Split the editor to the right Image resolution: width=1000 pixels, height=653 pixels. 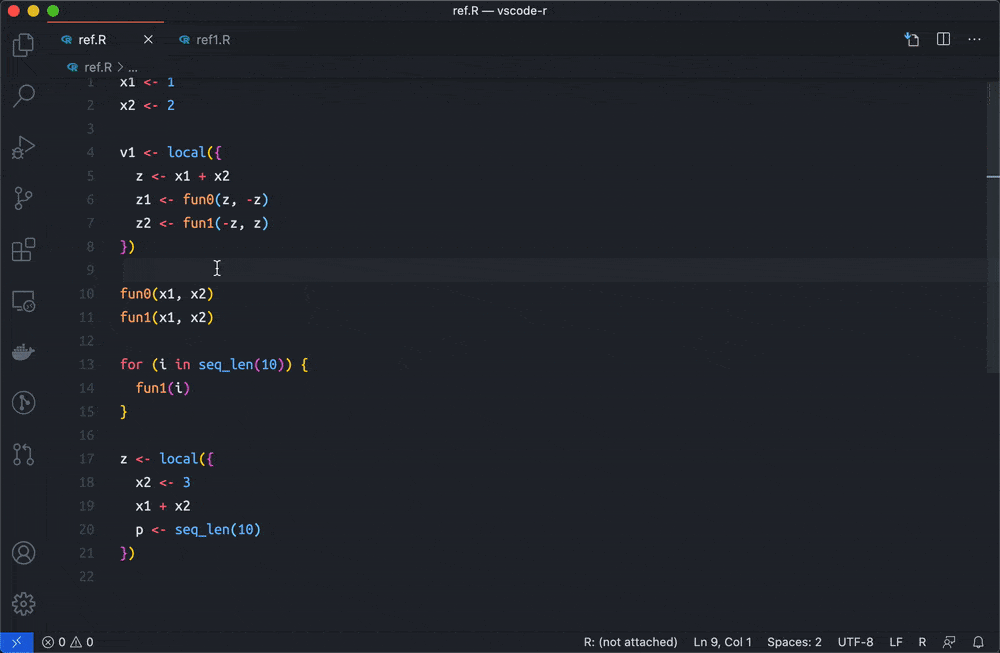(x=943, y=40)
